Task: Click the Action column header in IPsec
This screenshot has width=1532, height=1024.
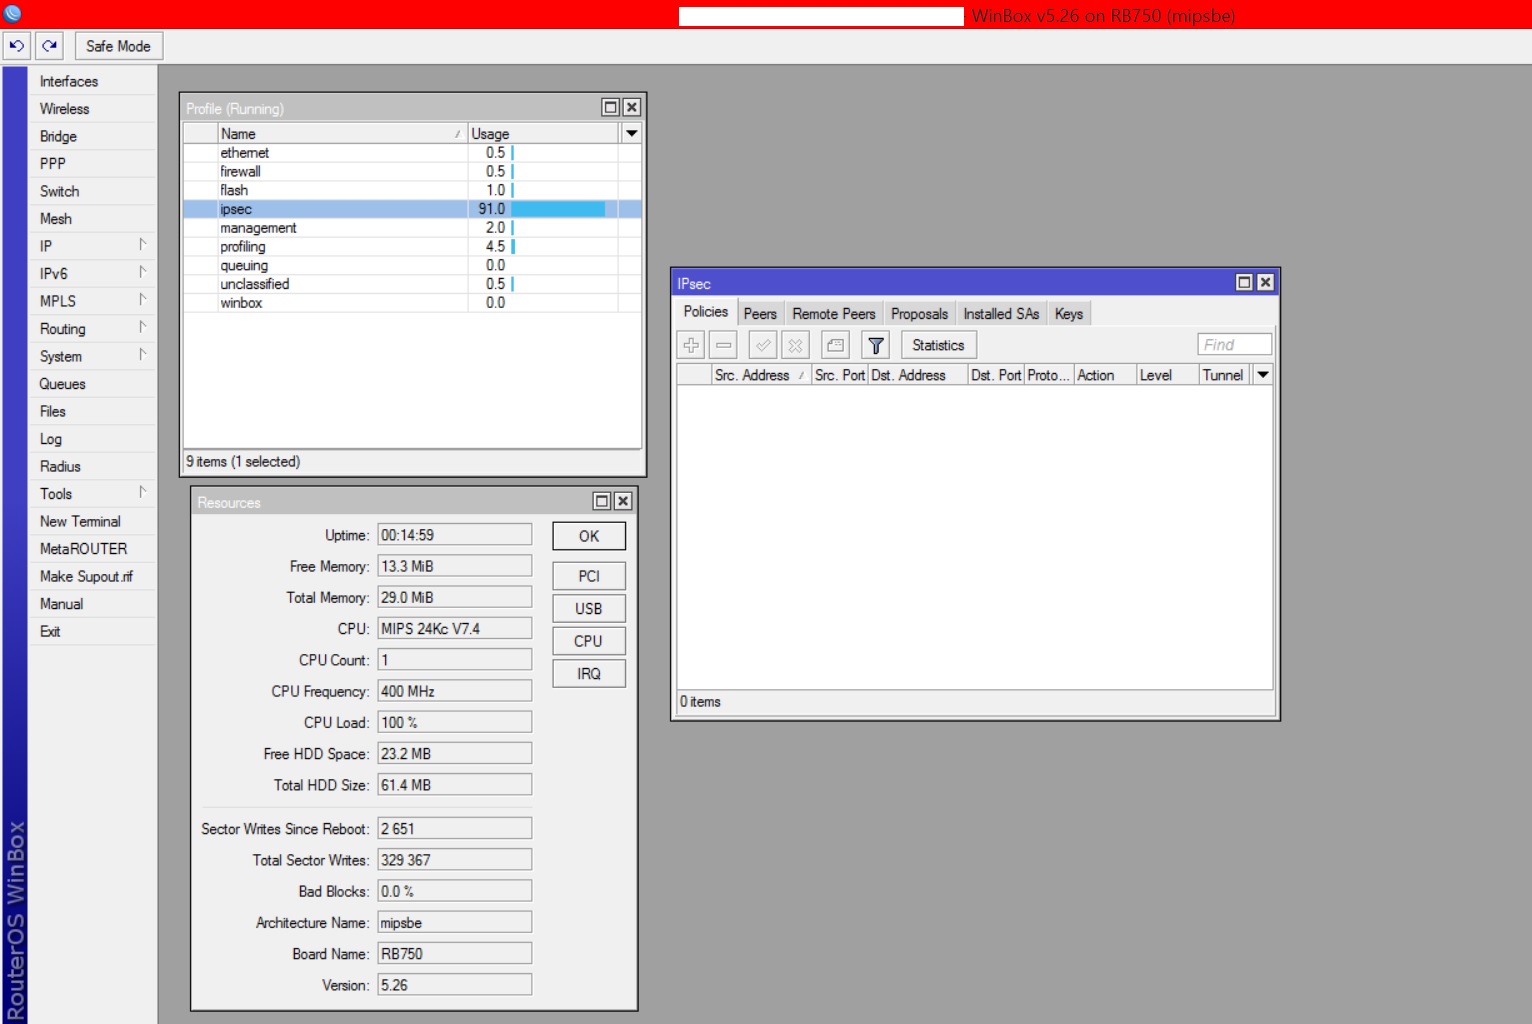Action: pyautogui.click(x=1105, y=375)
